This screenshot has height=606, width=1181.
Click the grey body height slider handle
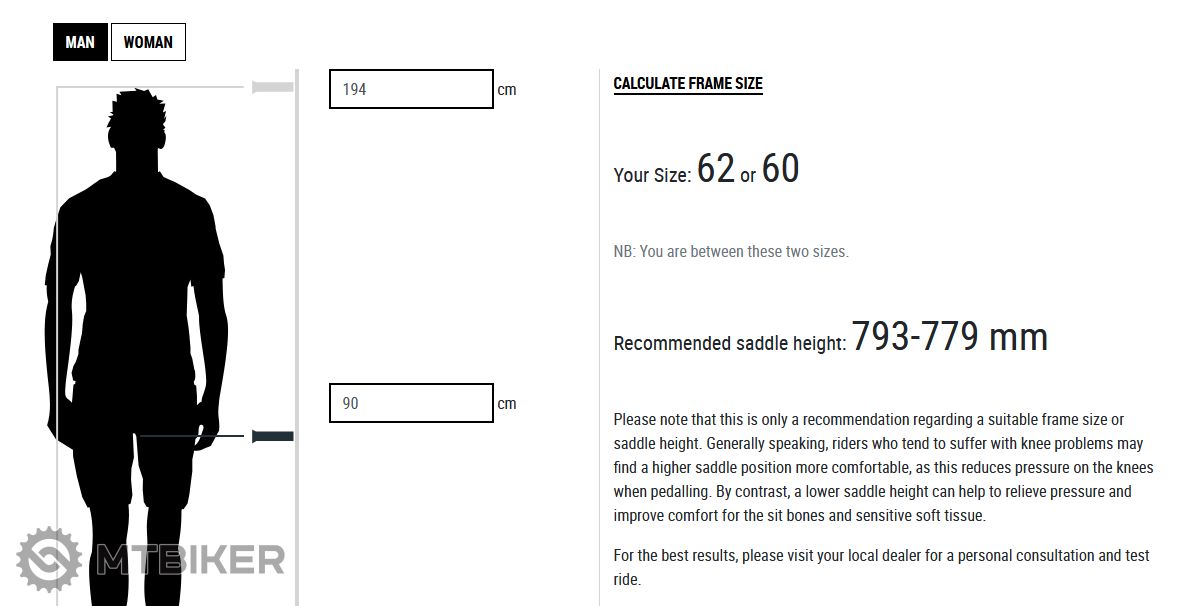click(272, 88)
